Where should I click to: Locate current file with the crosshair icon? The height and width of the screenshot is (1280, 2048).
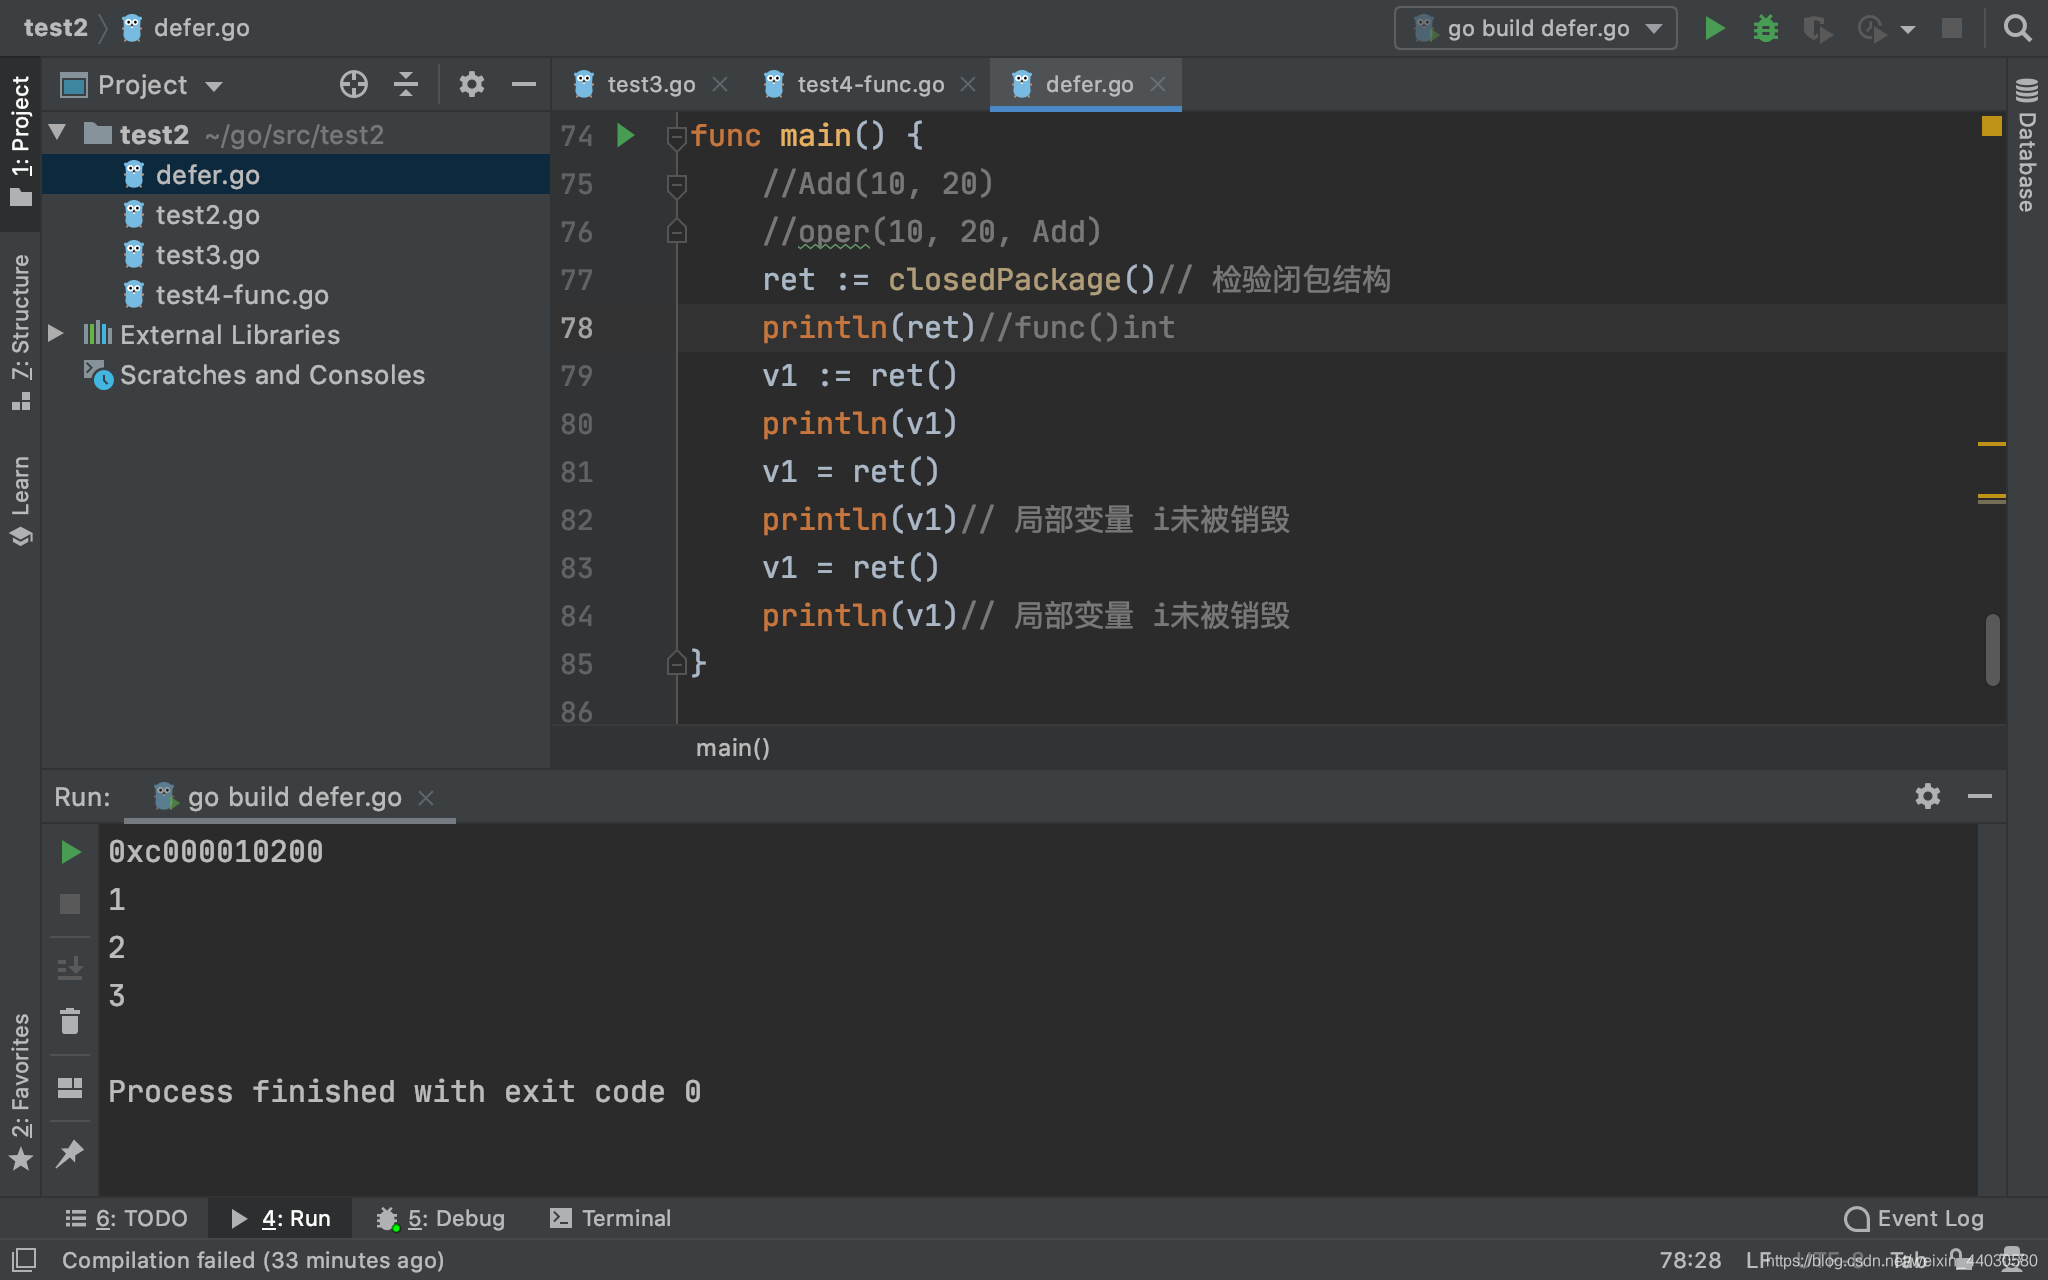pos(353,84)
